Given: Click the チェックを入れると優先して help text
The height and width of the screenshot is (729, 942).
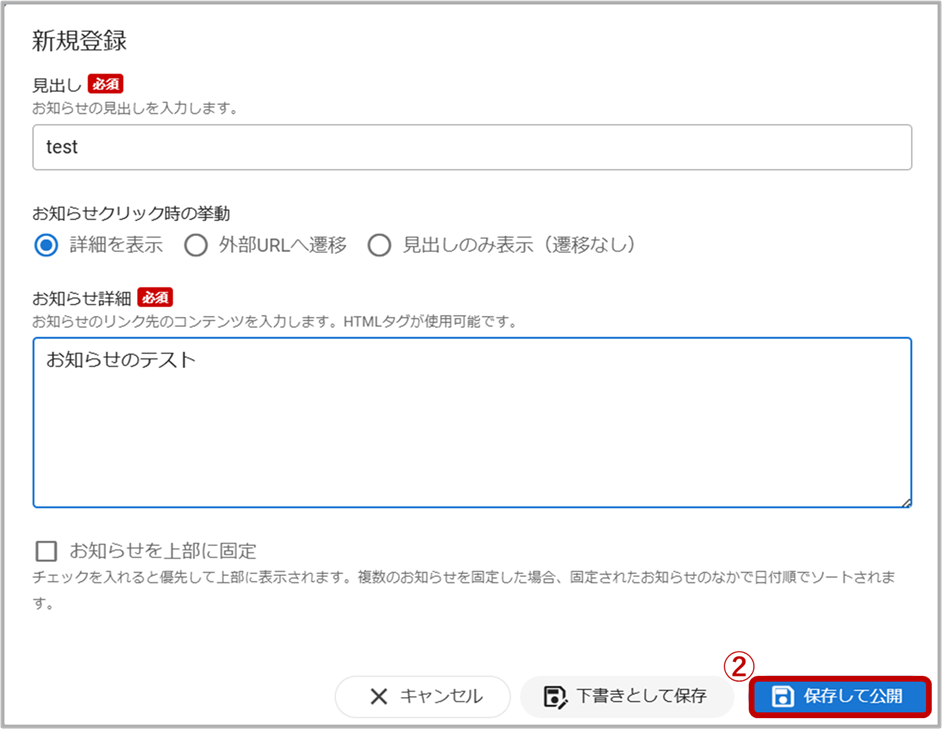Looking at the screenshot, I should pyautogui.click(x=464, y=590).
